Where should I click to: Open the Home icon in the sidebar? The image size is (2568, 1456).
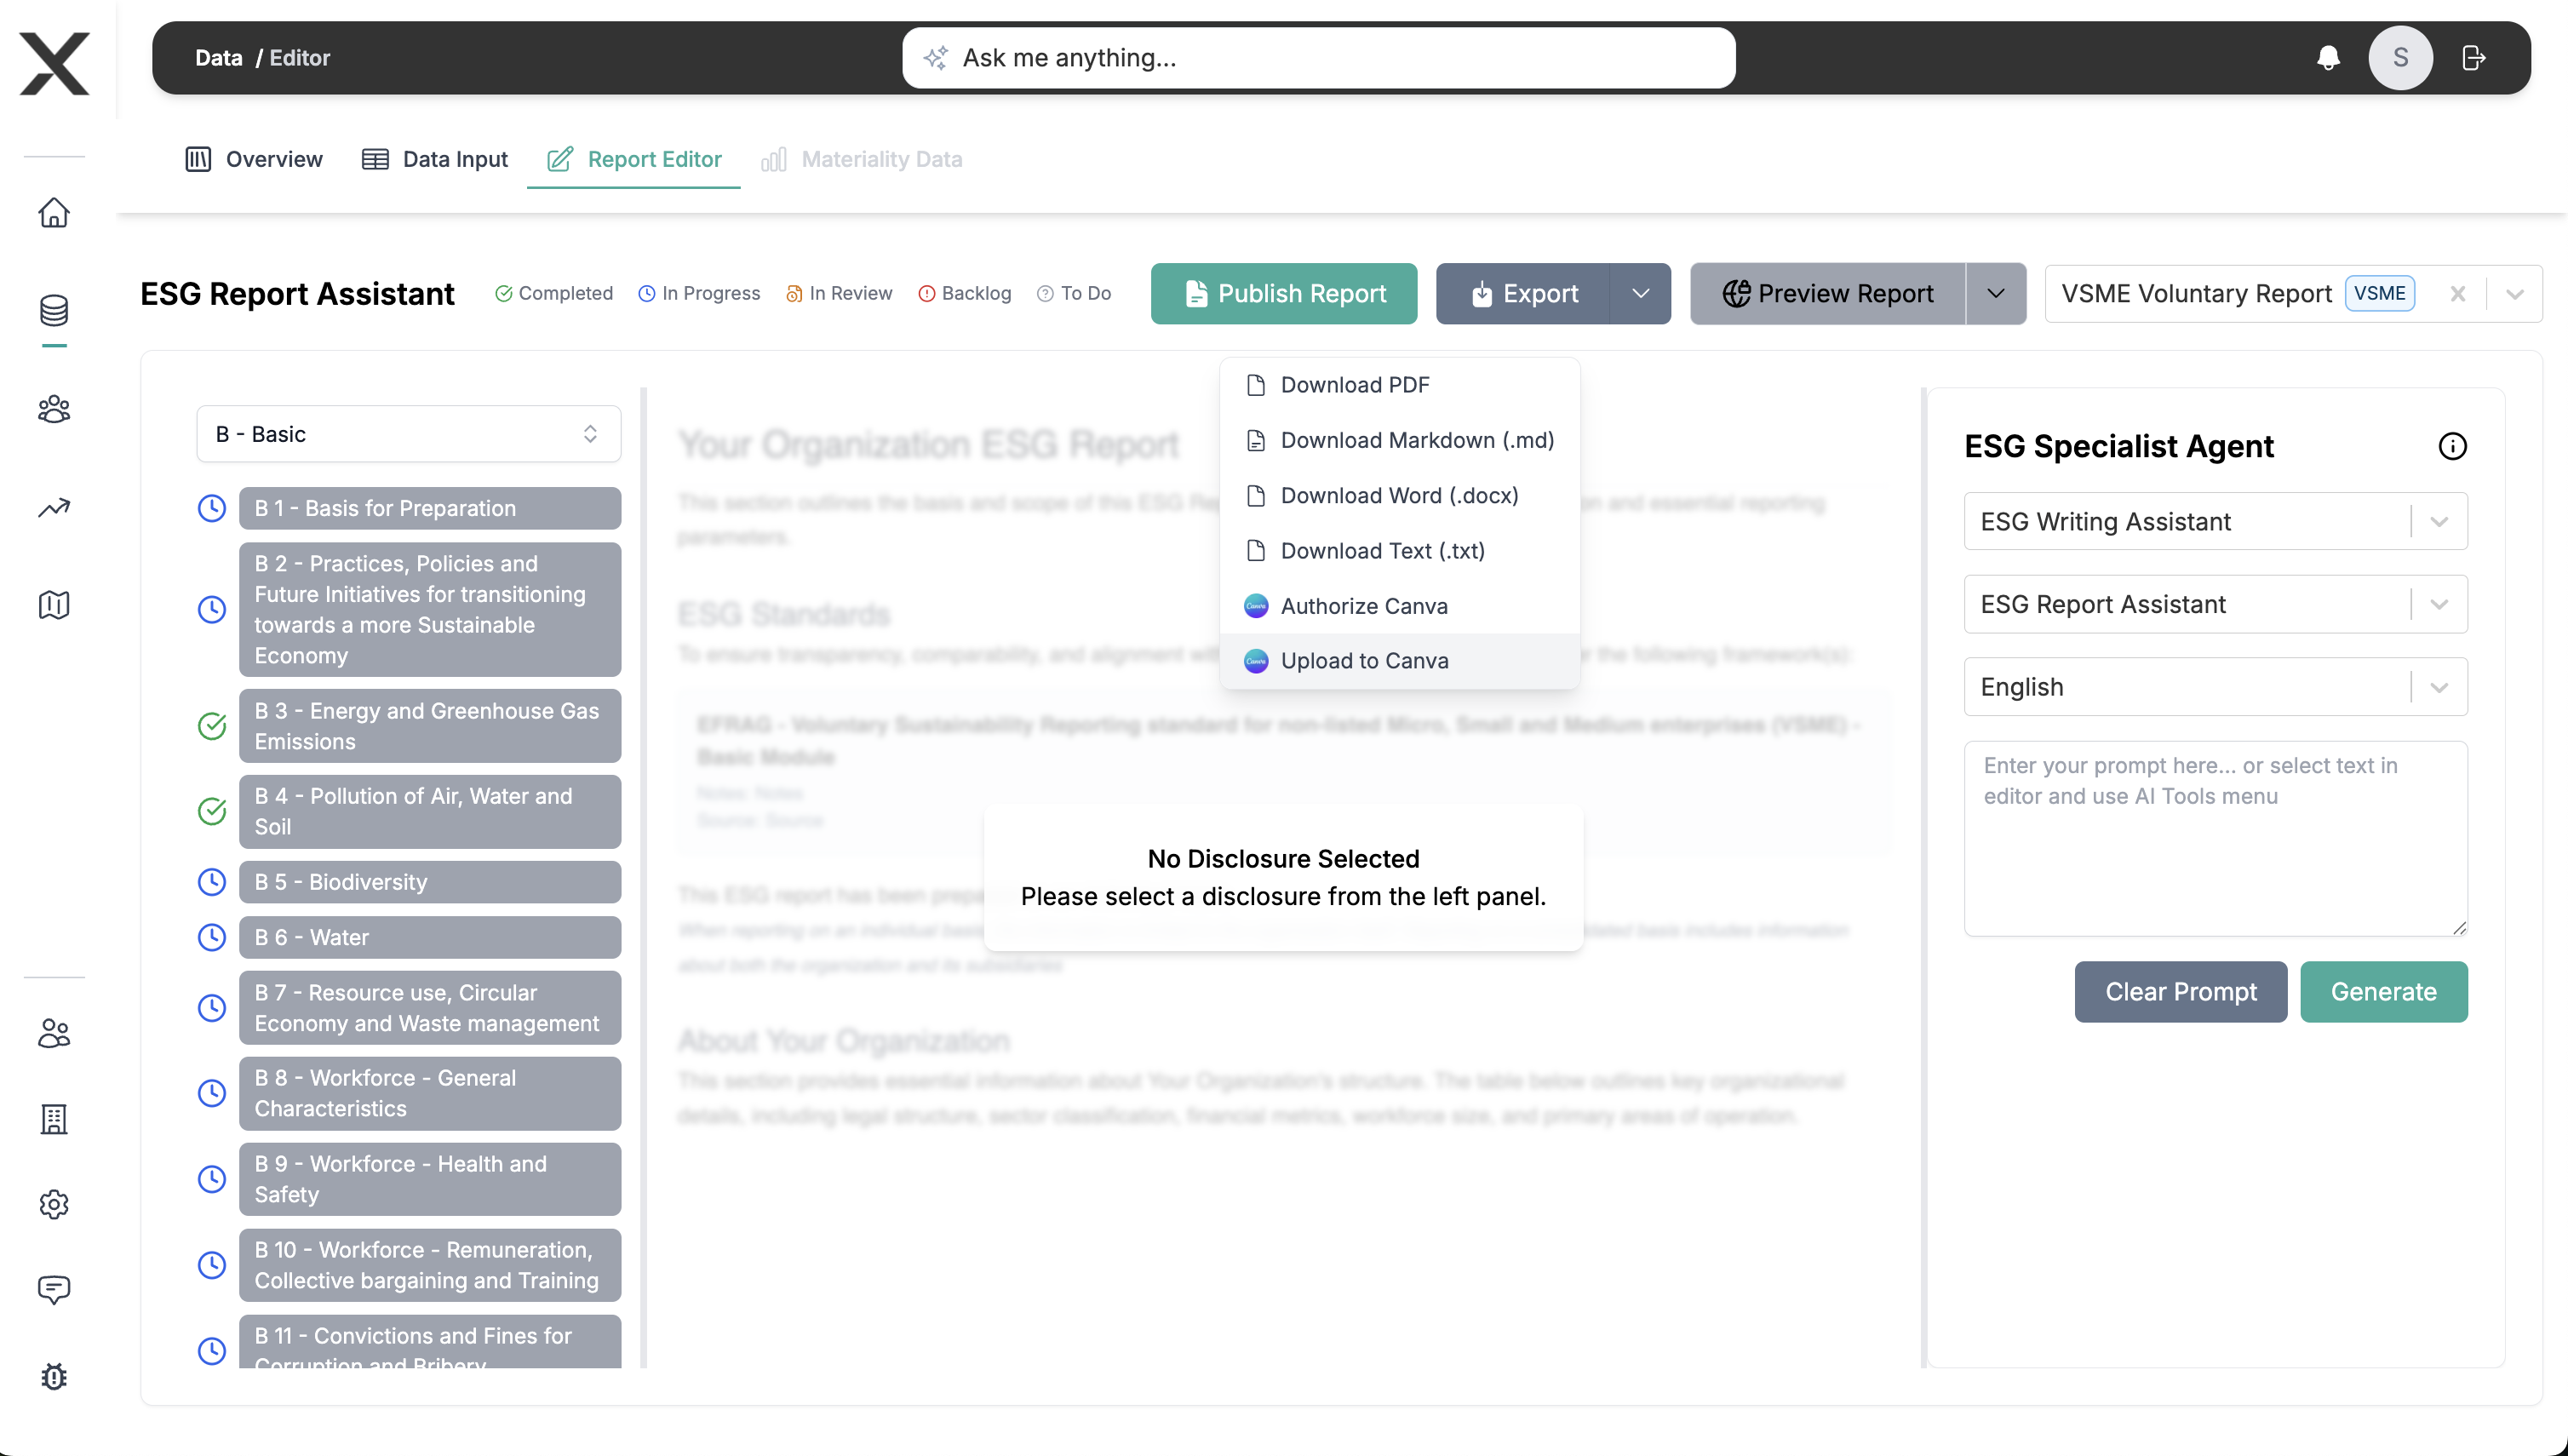coord(55,213)
